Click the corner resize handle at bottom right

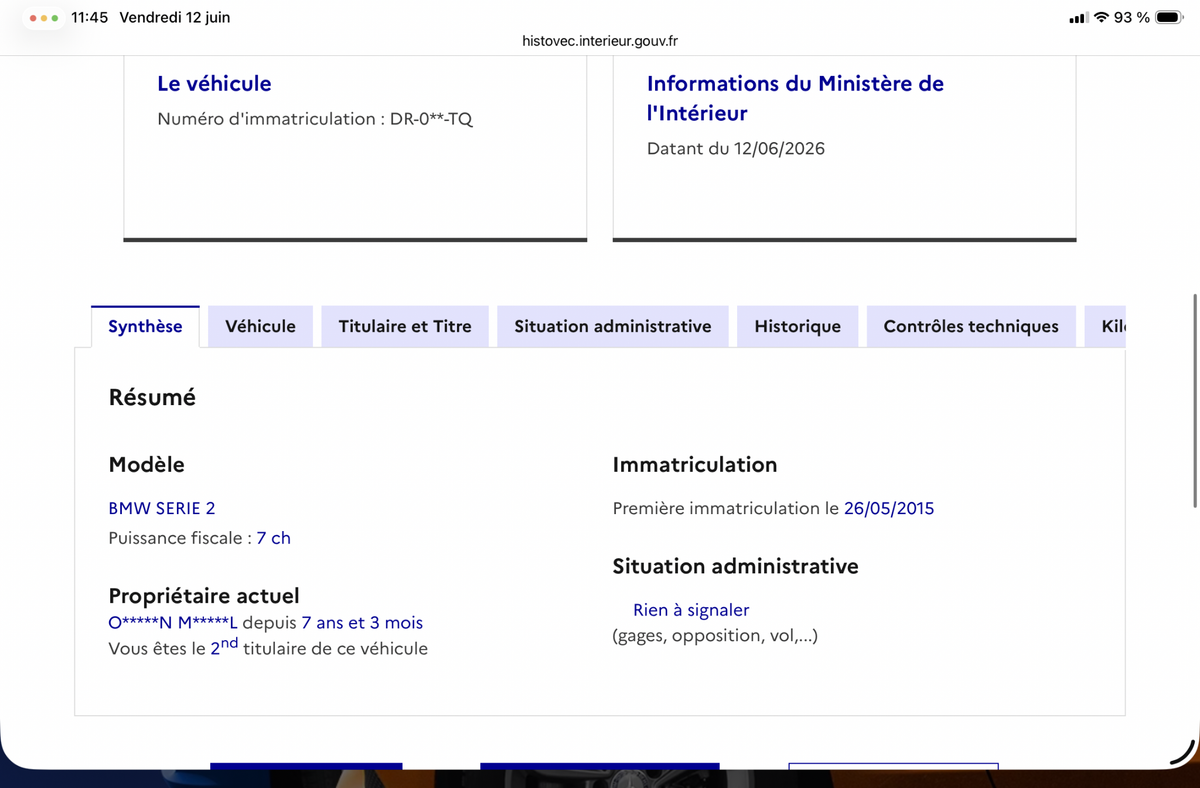pos(1183,751)
